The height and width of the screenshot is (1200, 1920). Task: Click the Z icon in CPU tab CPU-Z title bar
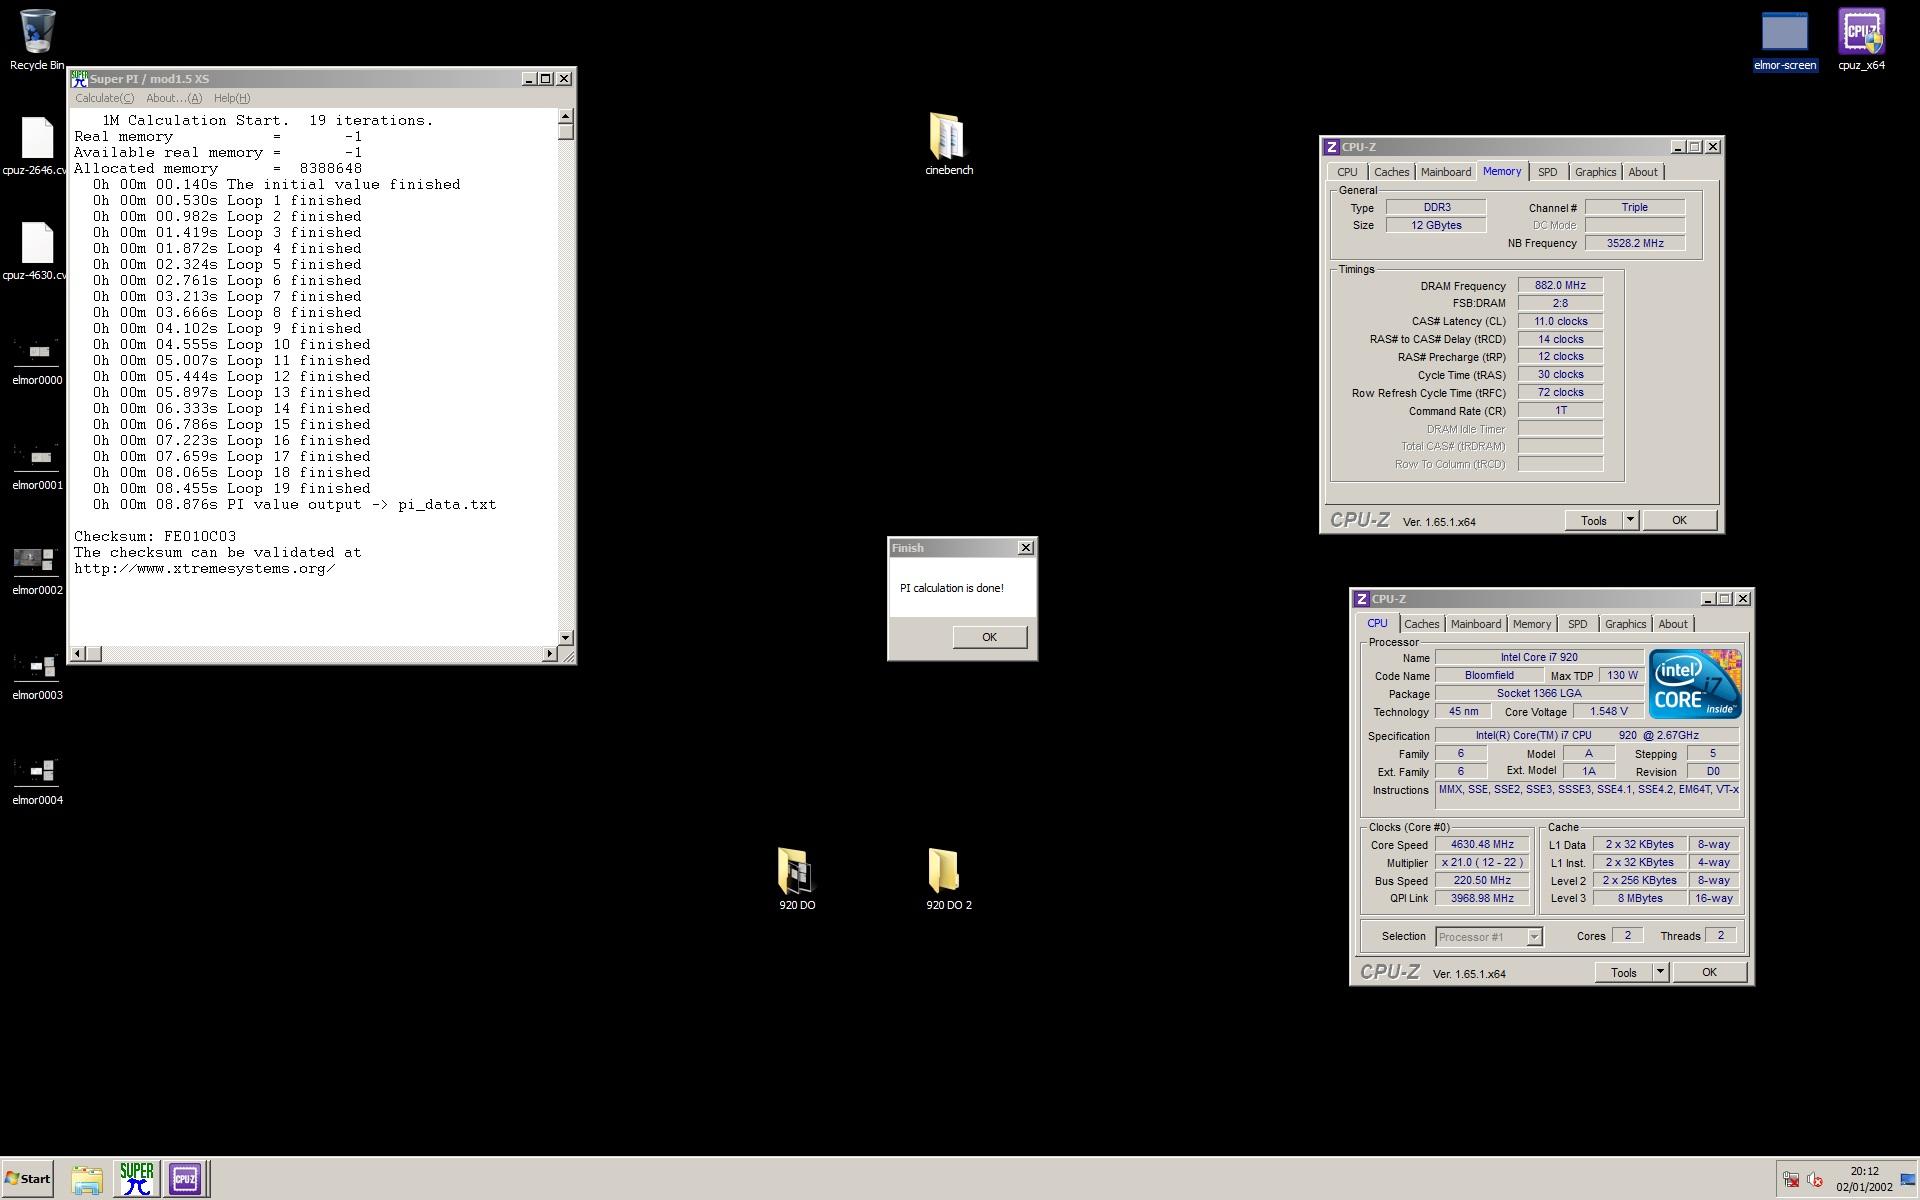click(1361, 599)
